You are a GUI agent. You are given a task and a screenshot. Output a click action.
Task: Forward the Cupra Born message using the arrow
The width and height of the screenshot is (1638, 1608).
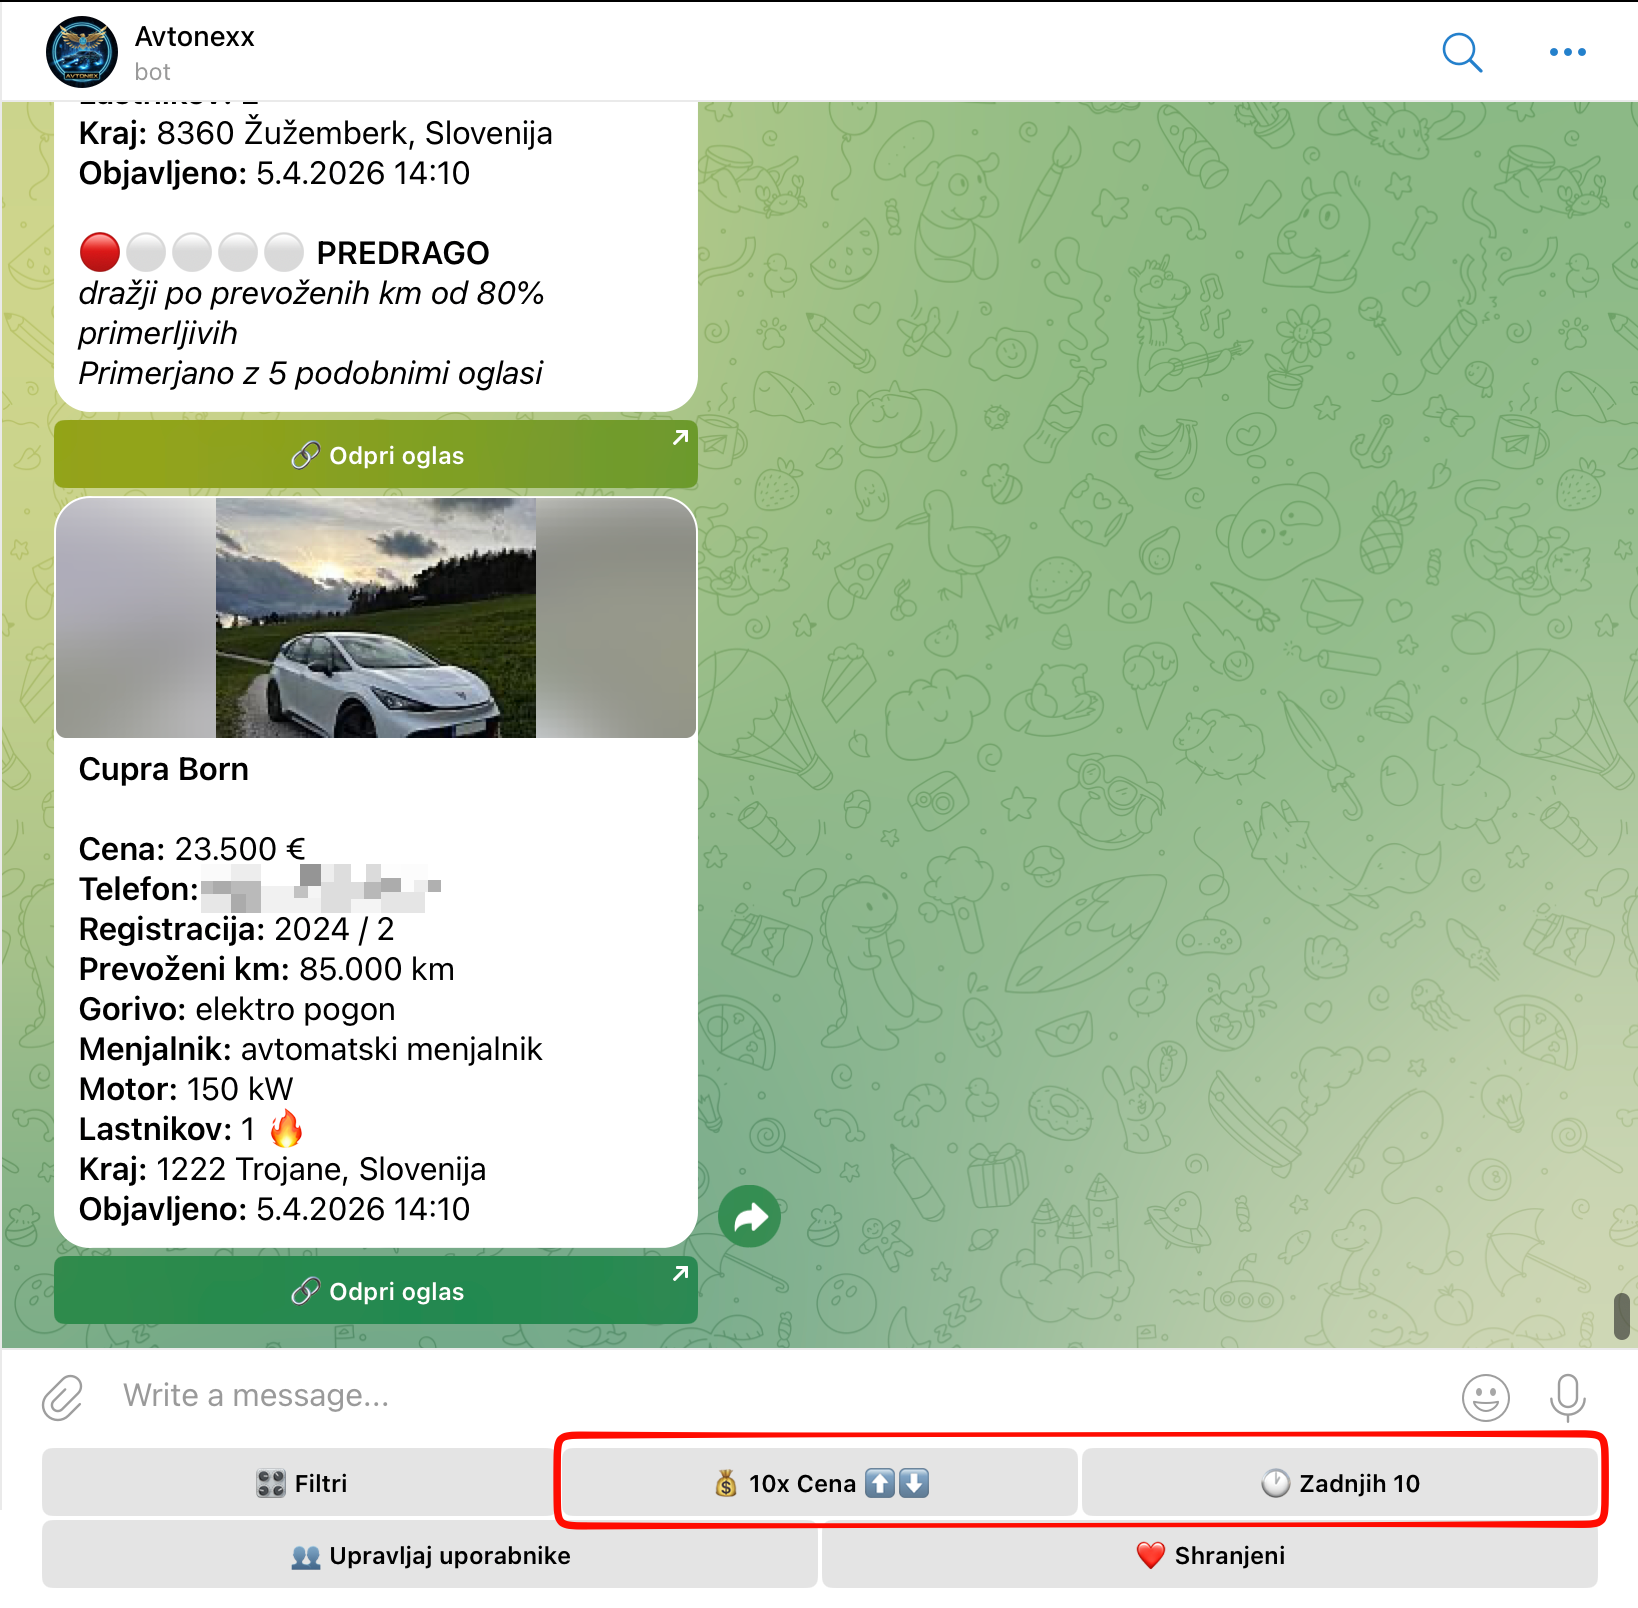pyautogui.click(x=749, y=1216)
